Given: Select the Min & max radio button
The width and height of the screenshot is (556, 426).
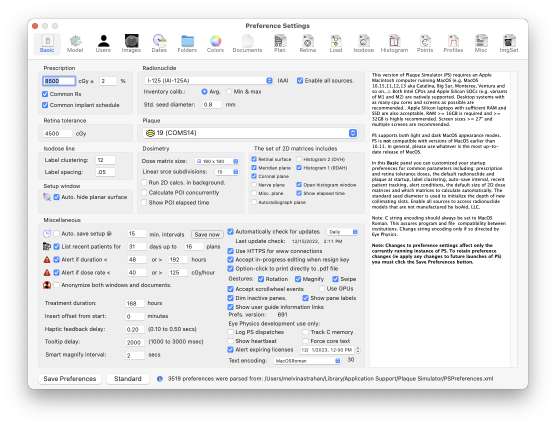Looking at the screenshot, I should tap(229, 92).
